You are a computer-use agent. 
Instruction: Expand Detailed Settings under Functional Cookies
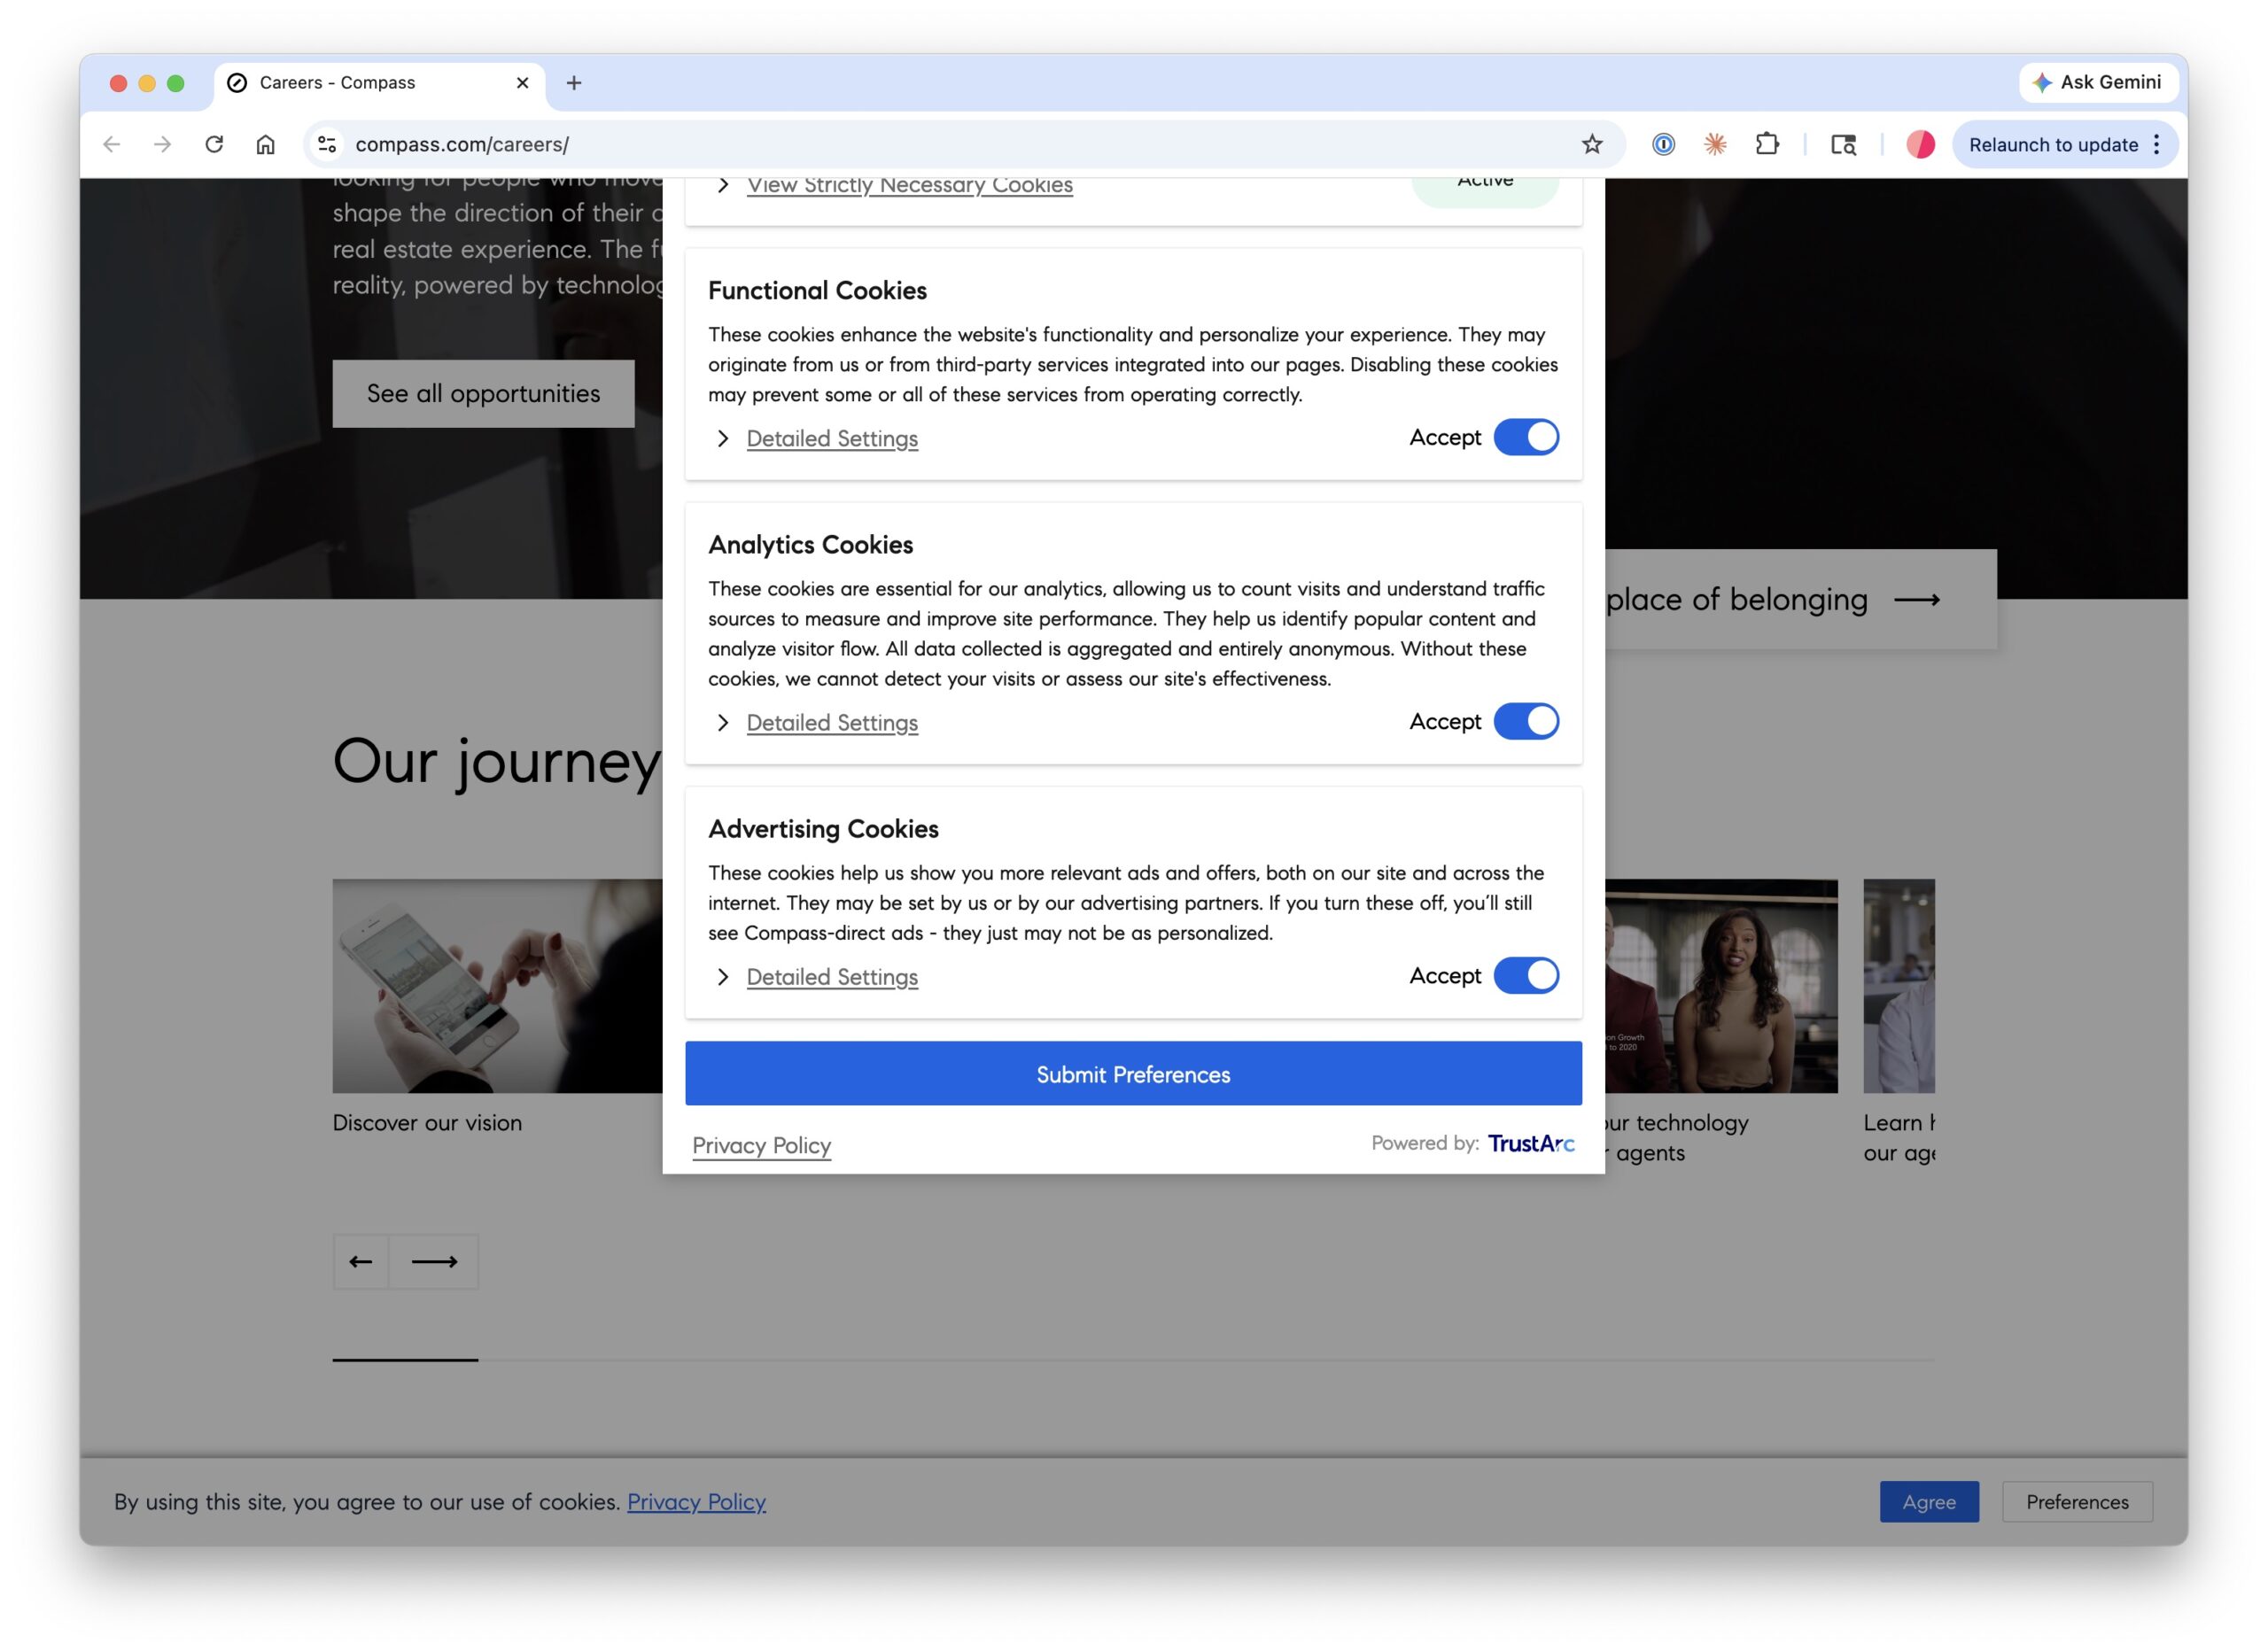point(831,439)
